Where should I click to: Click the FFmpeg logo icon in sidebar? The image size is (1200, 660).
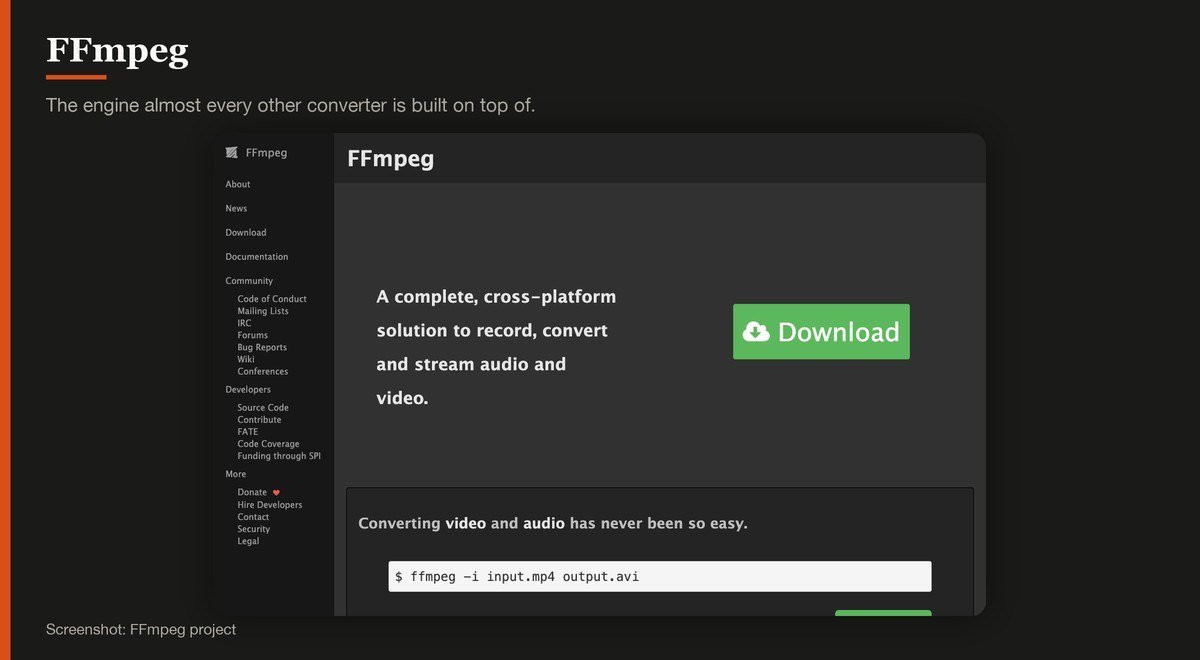(232, 153)
